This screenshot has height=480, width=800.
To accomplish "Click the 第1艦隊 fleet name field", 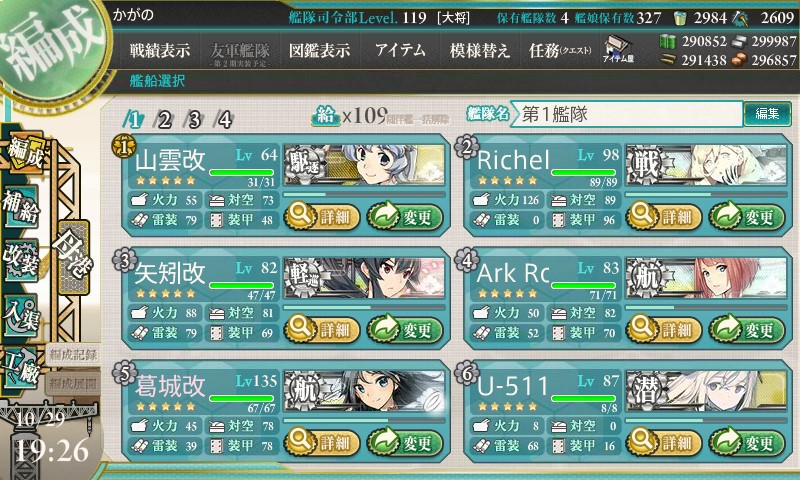I will 629,114.
